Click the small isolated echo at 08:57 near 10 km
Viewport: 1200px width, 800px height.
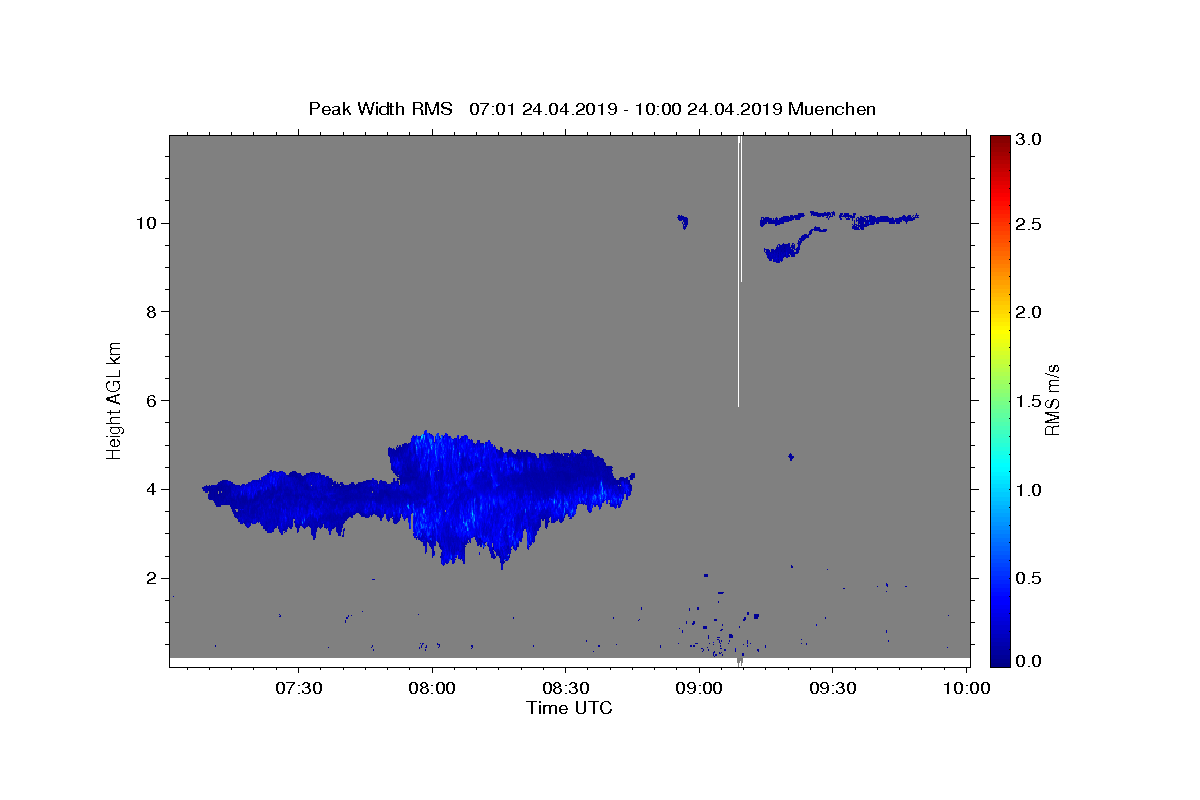(683, 221)
